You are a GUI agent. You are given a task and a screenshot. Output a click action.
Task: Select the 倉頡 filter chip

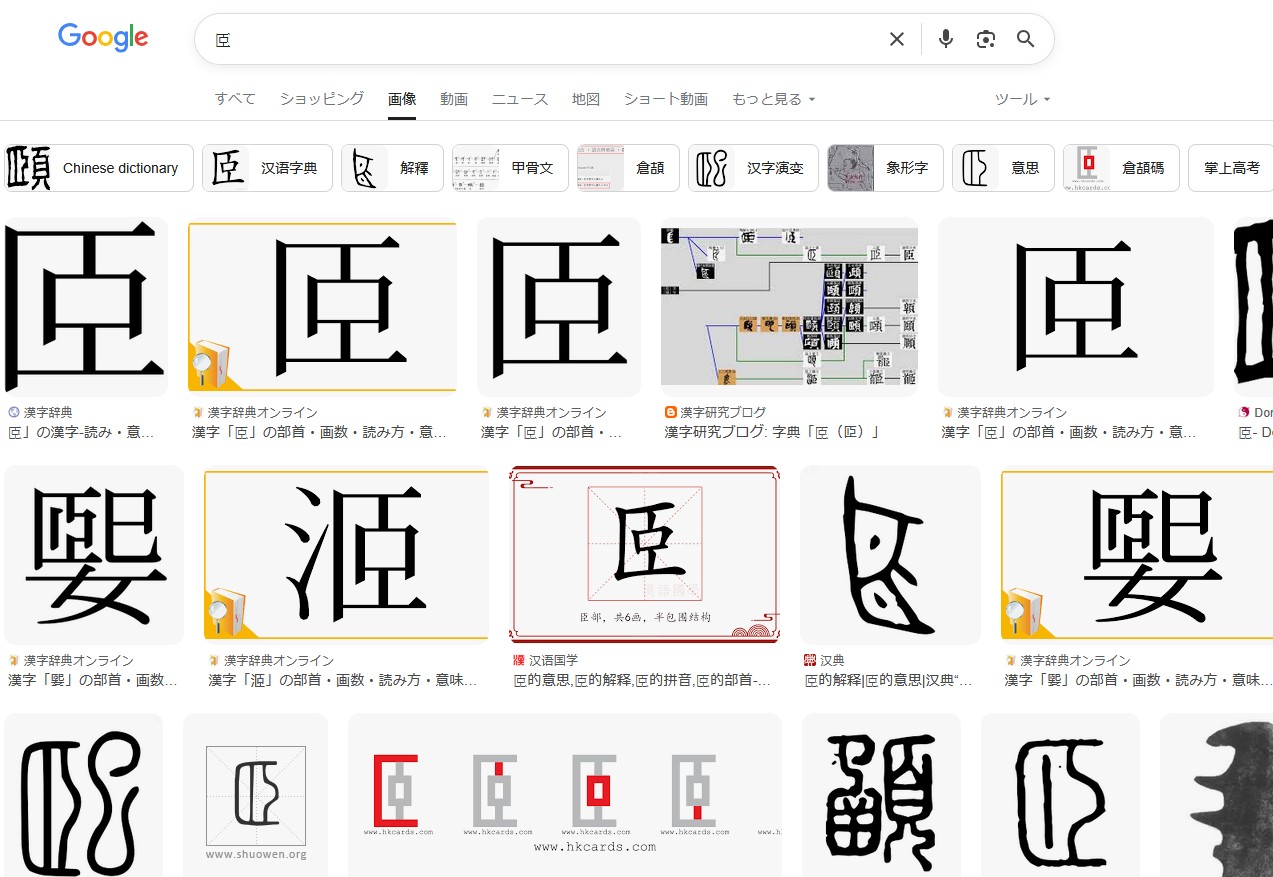click(x=628, y=168)
